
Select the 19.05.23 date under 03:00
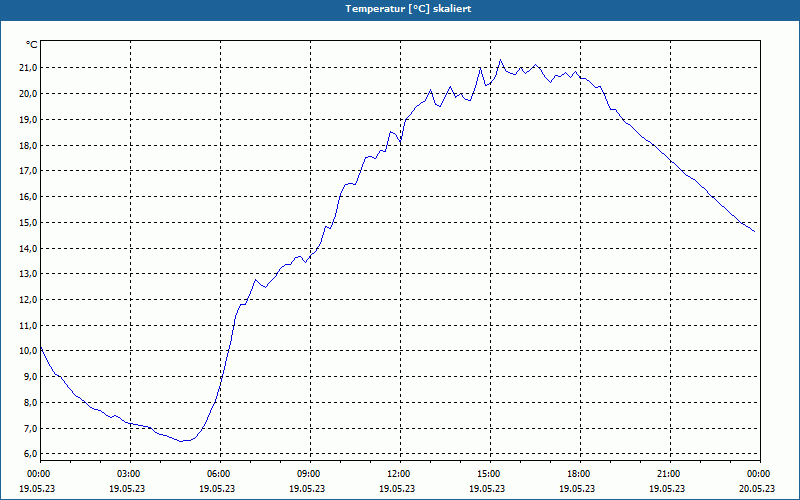pyautogui.click(x=127, y=488)
